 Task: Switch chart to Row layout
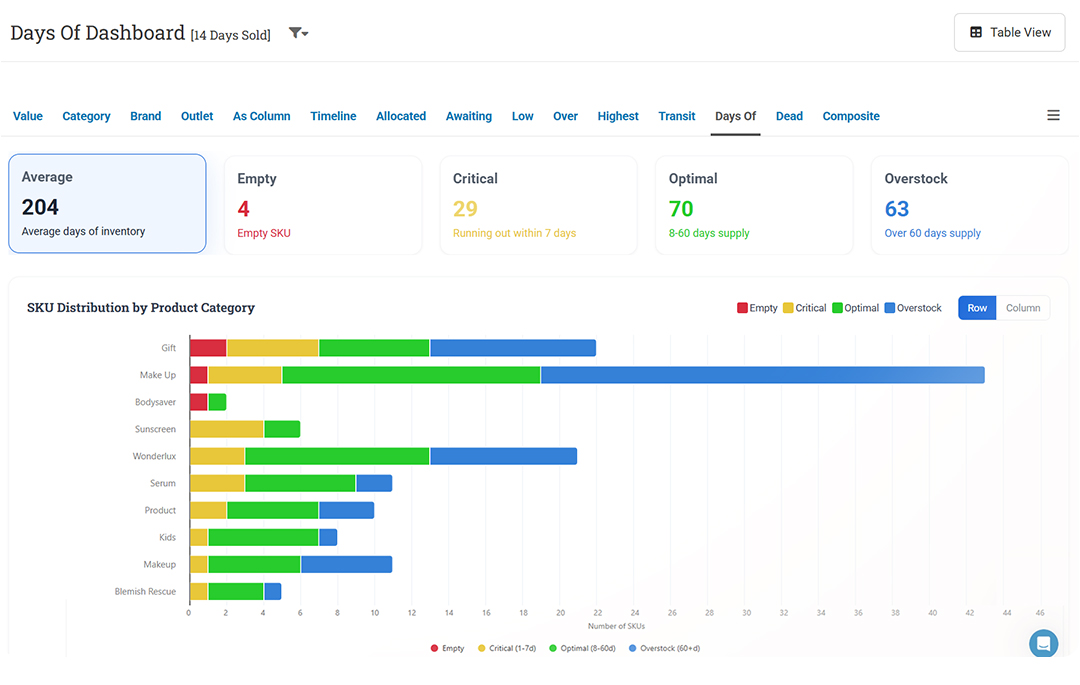(x=977, y=308)
